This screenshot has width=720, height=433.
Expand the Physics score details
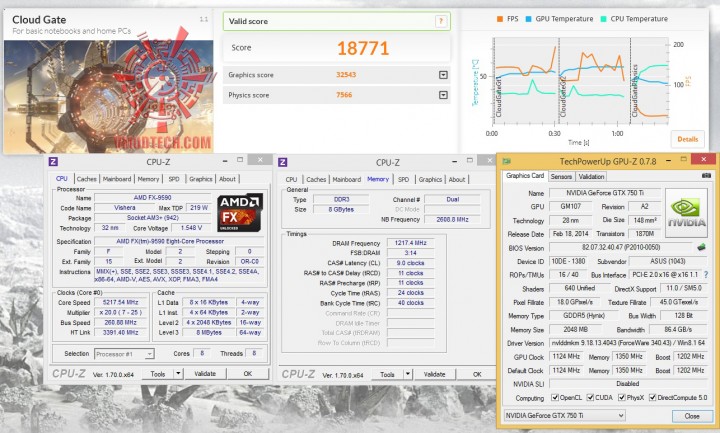(443, 95)
